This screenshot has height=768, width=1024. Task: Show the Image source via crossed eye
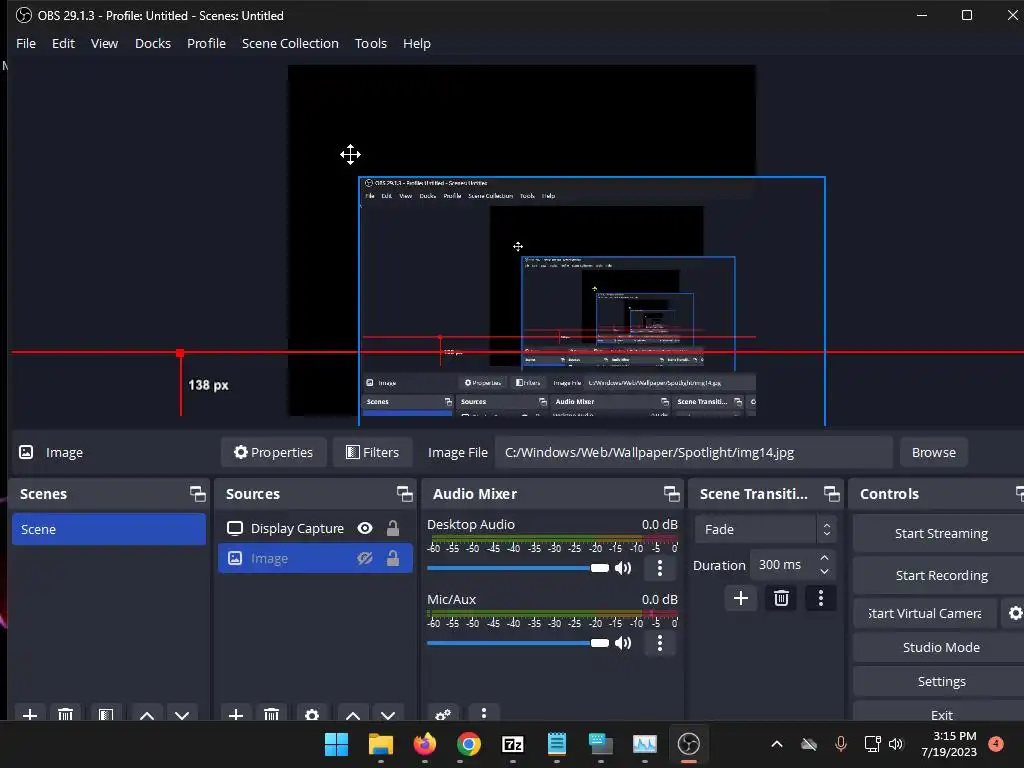[x=365, y=558]
